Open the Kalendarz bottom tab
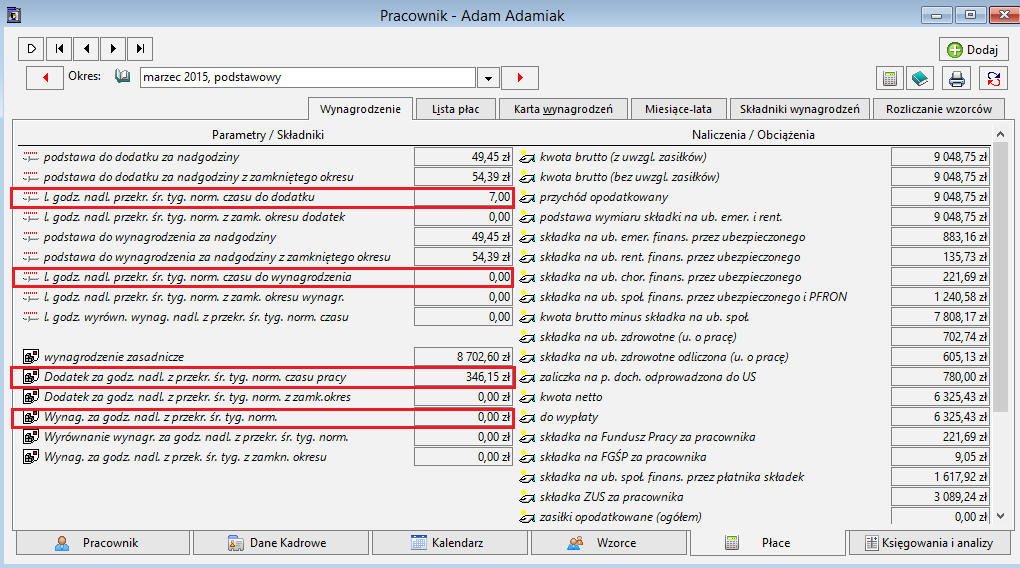This screenshot has height=568, width=1020. pos(450,543)
